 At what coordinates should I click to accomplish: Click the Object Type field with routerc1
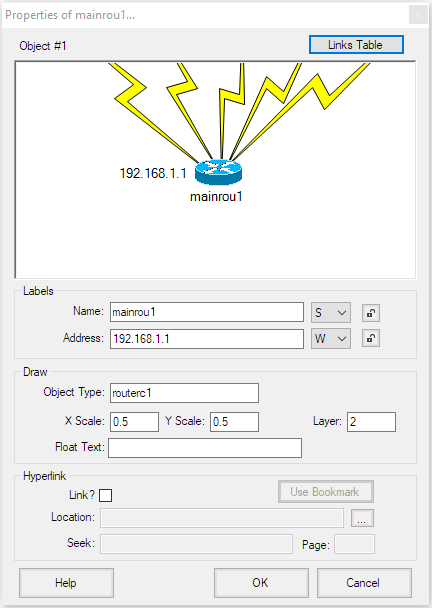point(184,393)
